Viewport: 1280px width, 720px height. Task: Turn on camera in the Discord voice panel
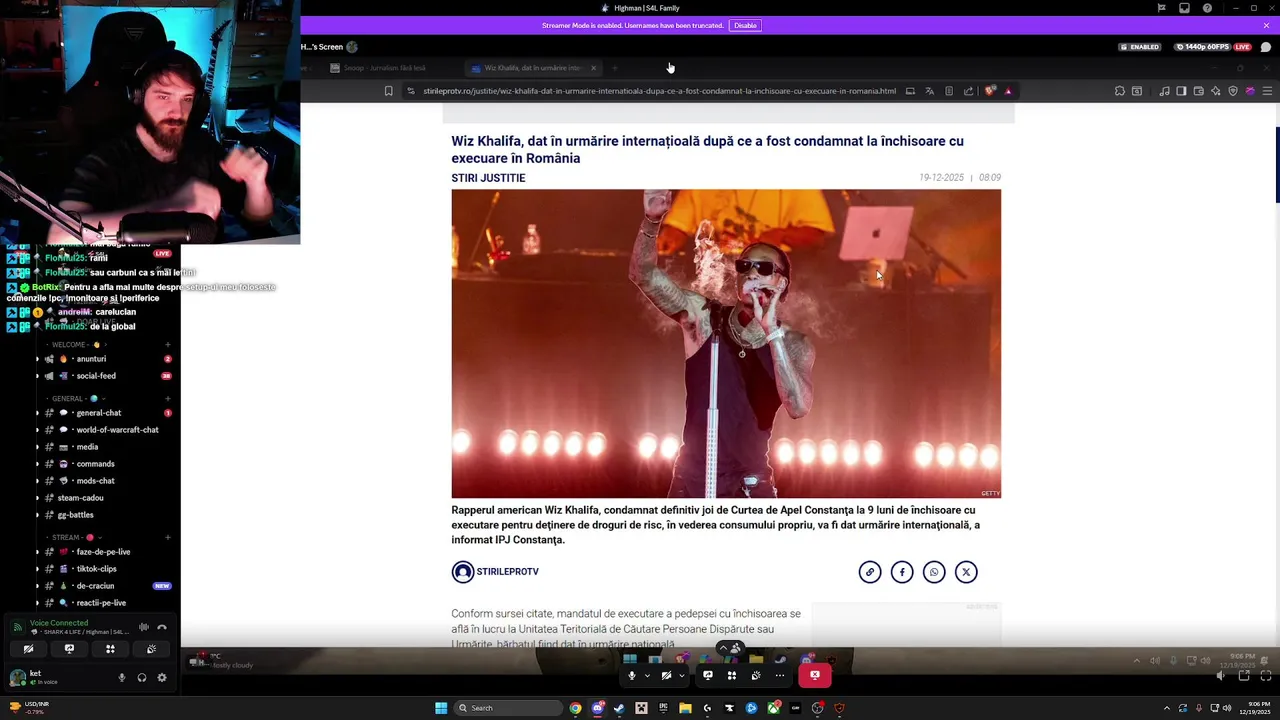pos(28,649)
